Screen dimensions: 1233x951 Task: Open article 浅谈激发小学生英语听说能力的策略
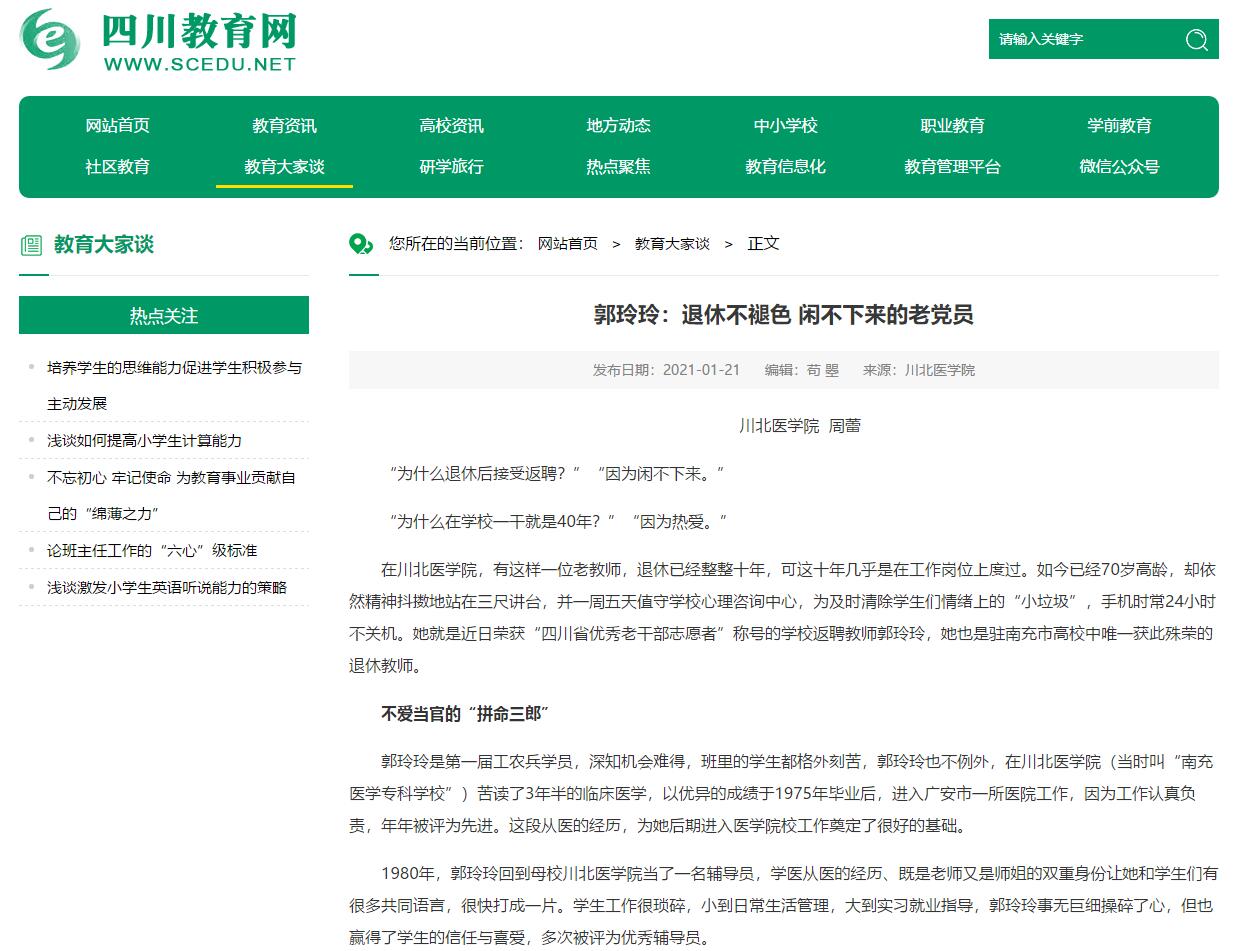click(x=166, y=587)
